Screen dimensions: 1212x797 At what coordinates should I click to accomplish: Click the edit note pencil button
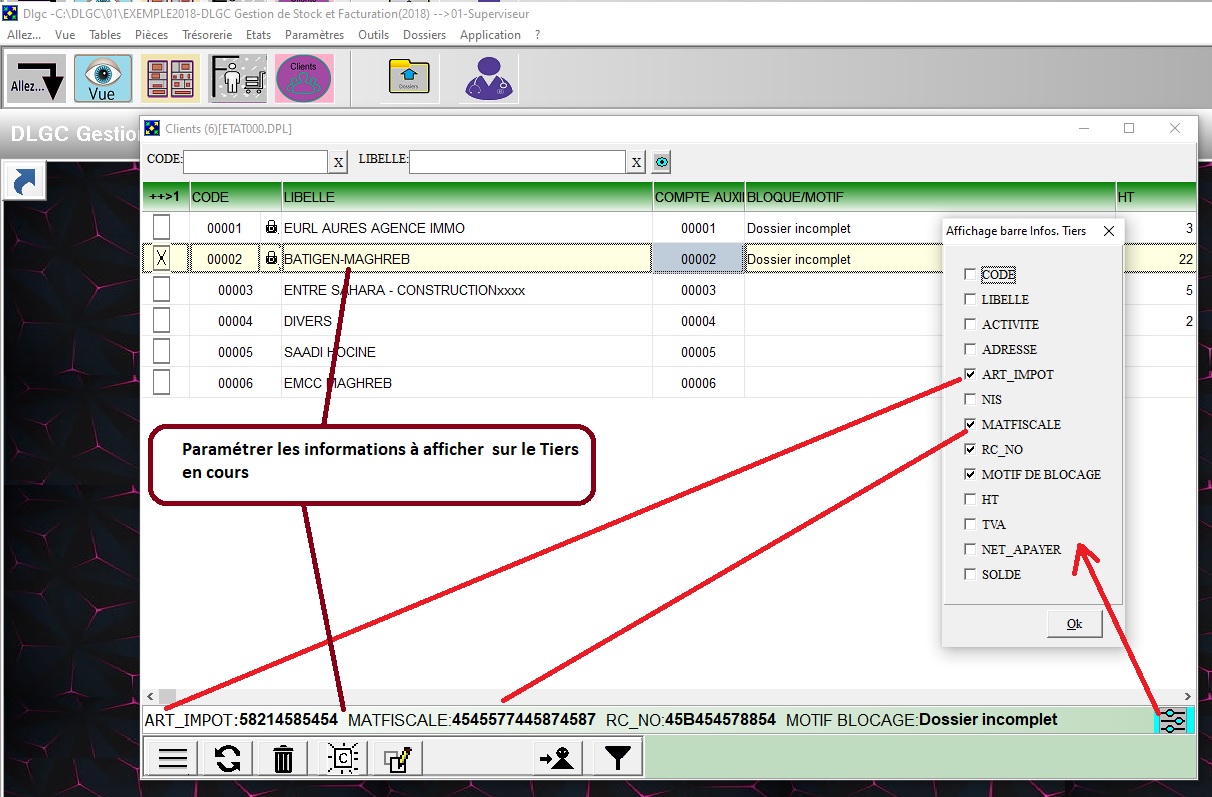(x=397, y=759)
